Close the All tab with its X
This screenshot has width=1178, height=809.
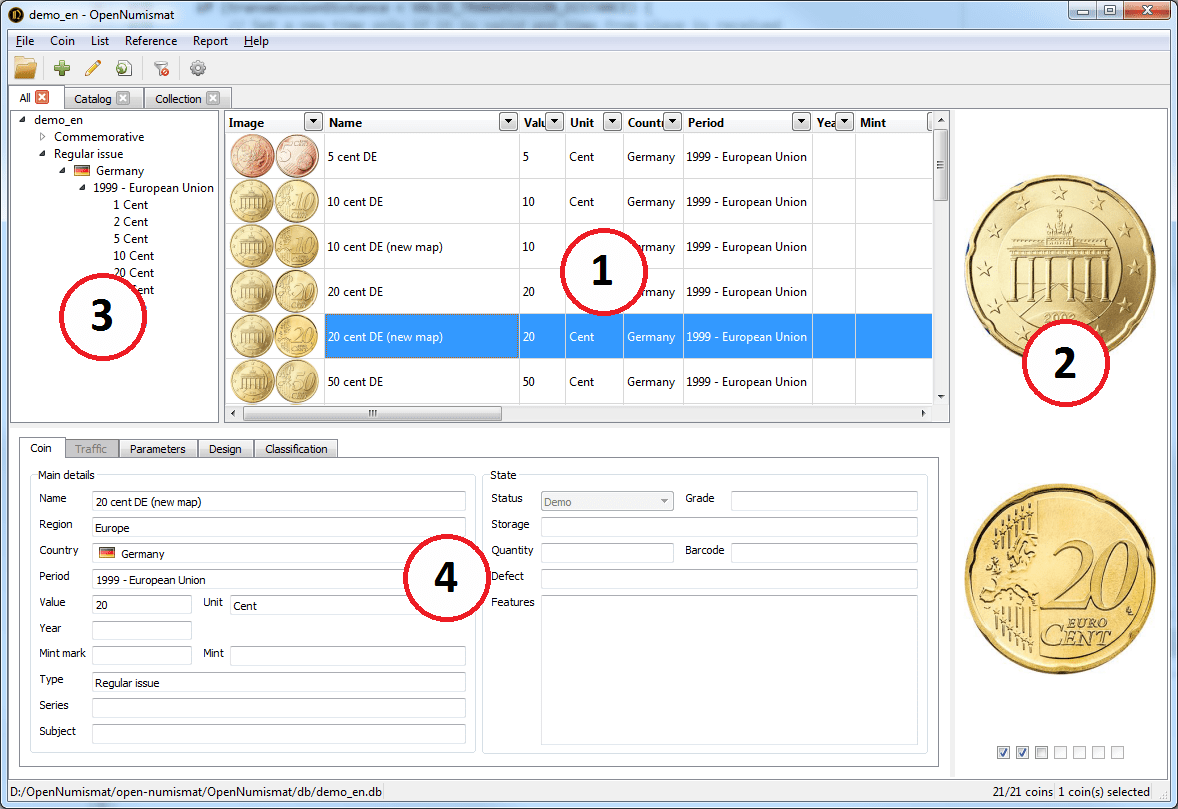[x=42, y=98]
